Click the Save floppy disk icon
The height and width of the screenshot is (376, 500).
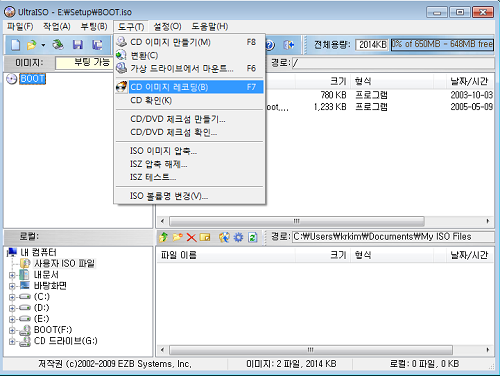pyautogui.click(x=78, y=45)
